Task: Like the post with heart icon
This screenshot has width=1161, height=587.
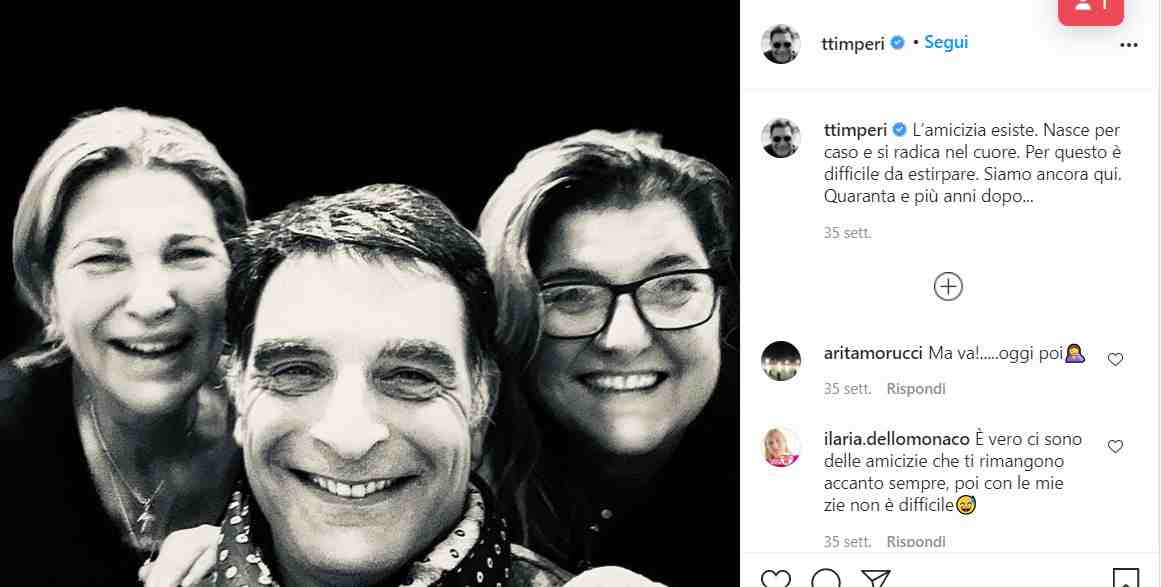Action: coord(775,579)
